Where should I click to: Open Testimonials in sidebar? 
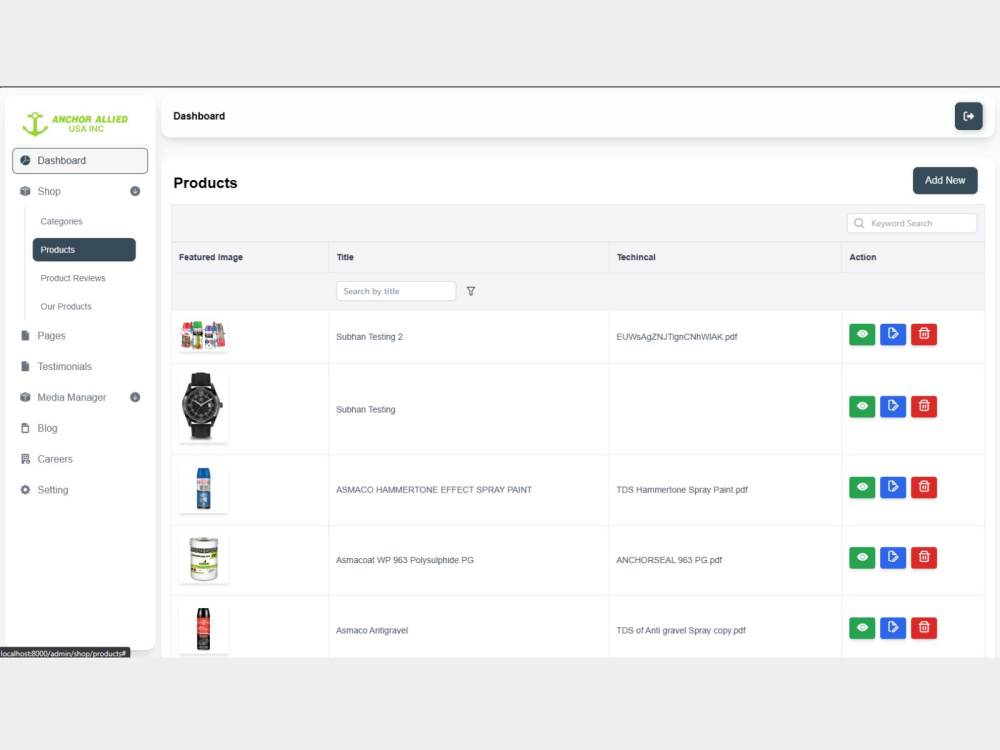[x=64, y=366]
